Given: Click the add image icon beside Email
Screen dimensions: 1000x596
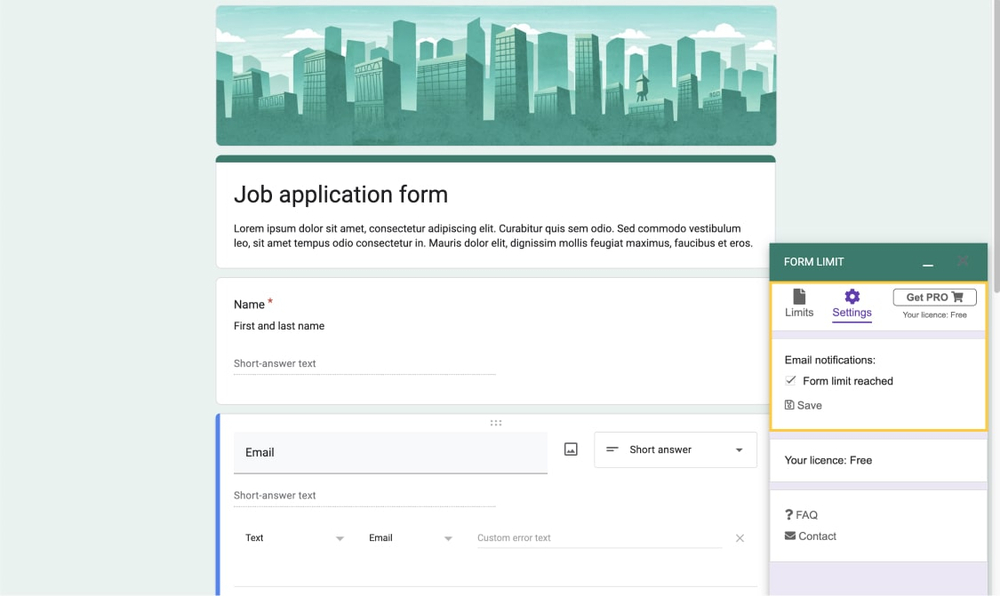Looking at the screenshot, I should (x=571, y=450).
